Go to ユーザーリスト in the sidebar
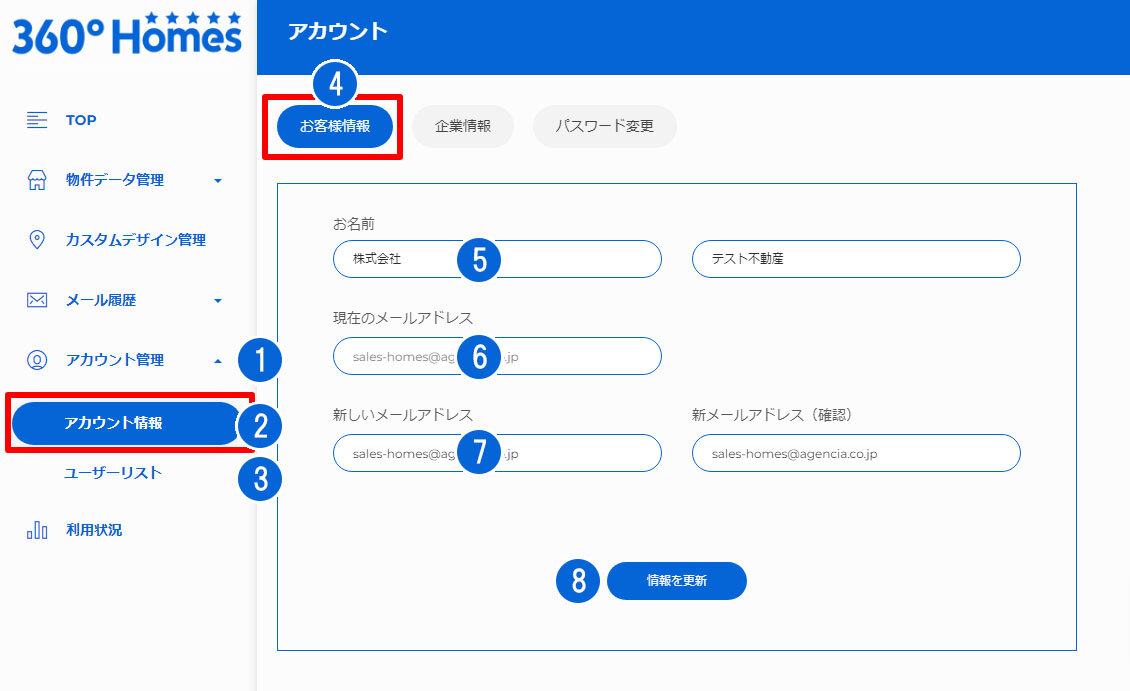 tap(113, 473)
